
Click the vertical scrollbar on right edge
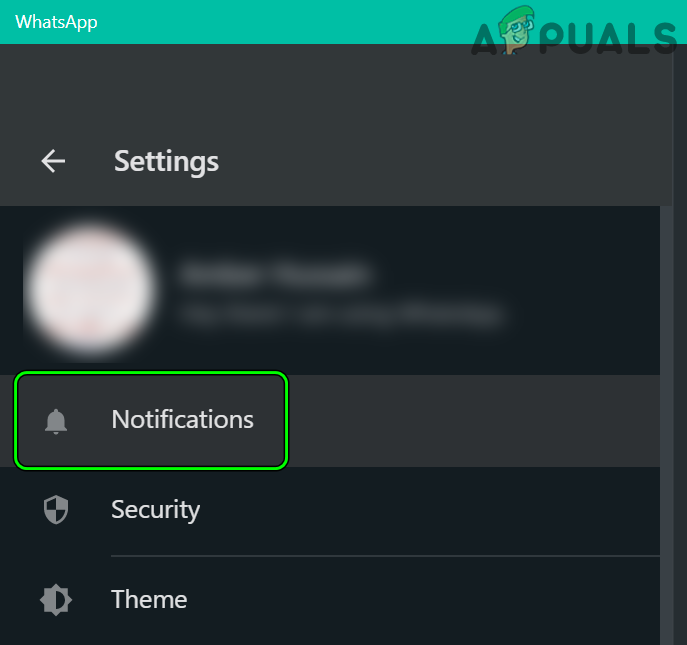(666, 420)
